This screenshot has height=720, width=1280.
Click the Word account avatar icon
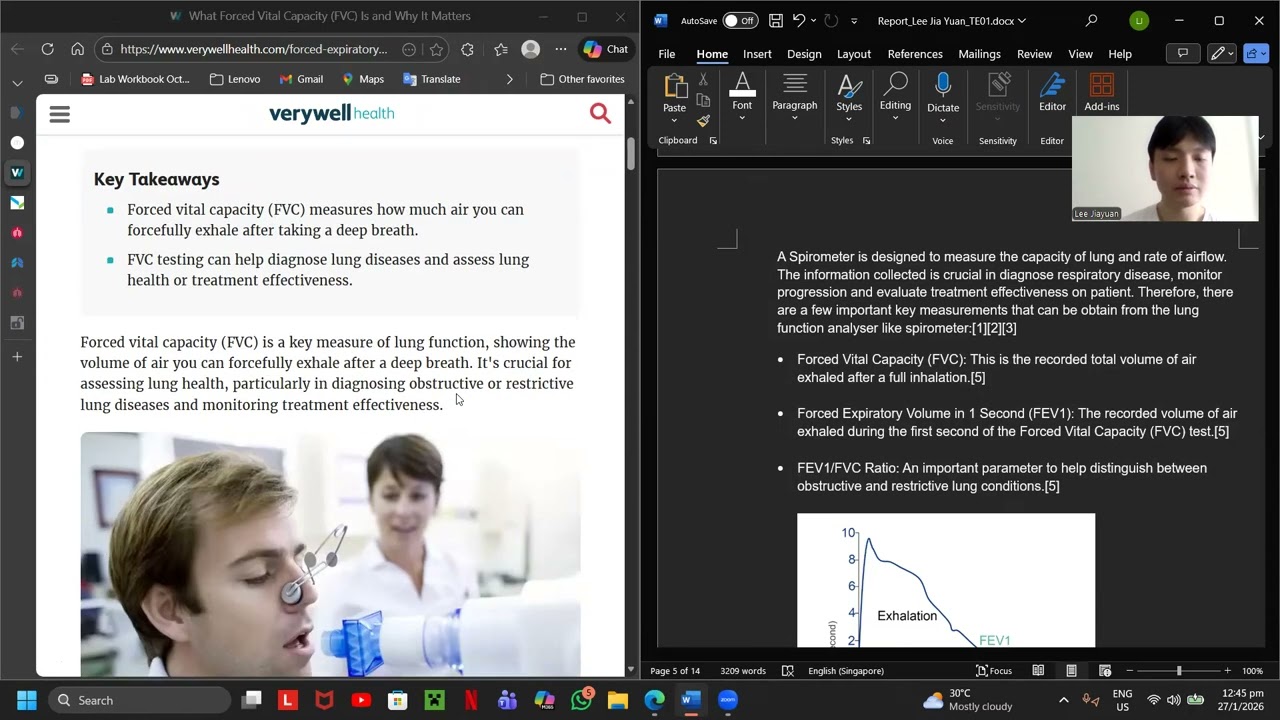(x=1139, y=20)
